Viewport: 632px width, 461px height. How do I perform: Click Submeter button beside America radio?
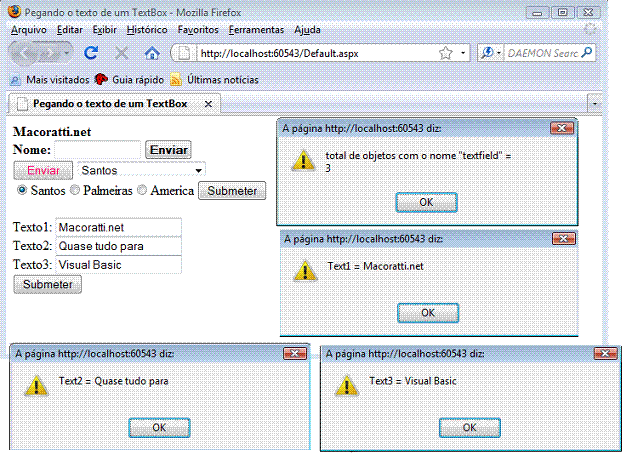click(232, 190)
